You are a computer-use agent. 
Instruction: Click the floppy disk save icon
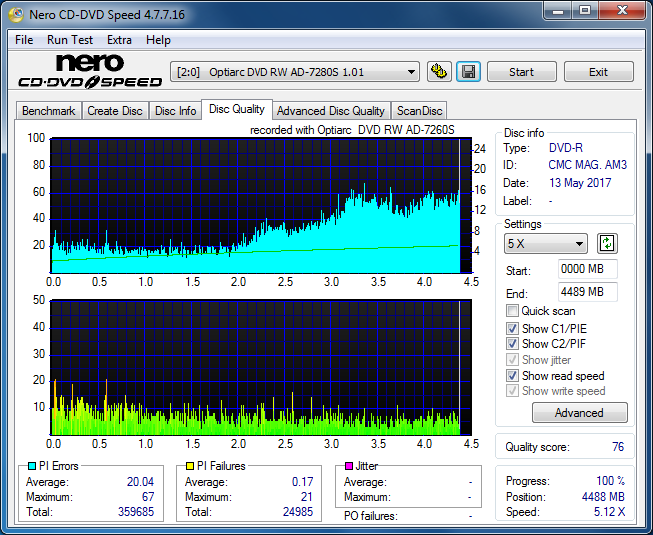469,72
